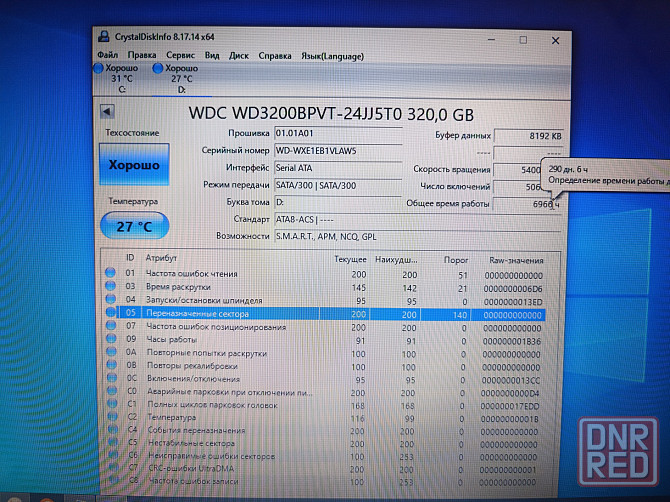Image resolution: width=670 pixels, height=502 pixels.
Task: Open the Вид menu
Action: (212, 56)
